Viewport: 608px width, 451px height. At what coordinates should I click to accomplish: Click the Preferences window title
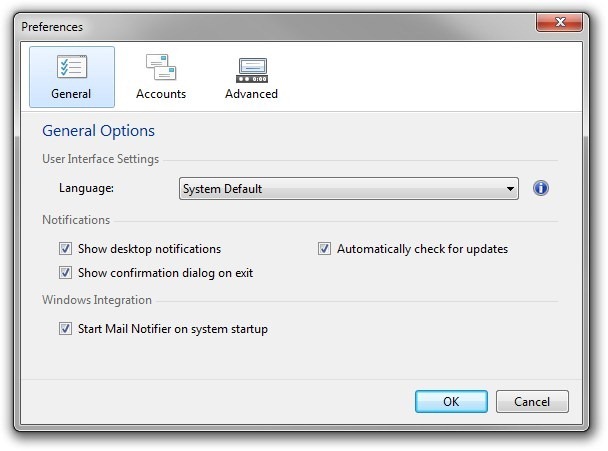point(52,27)
